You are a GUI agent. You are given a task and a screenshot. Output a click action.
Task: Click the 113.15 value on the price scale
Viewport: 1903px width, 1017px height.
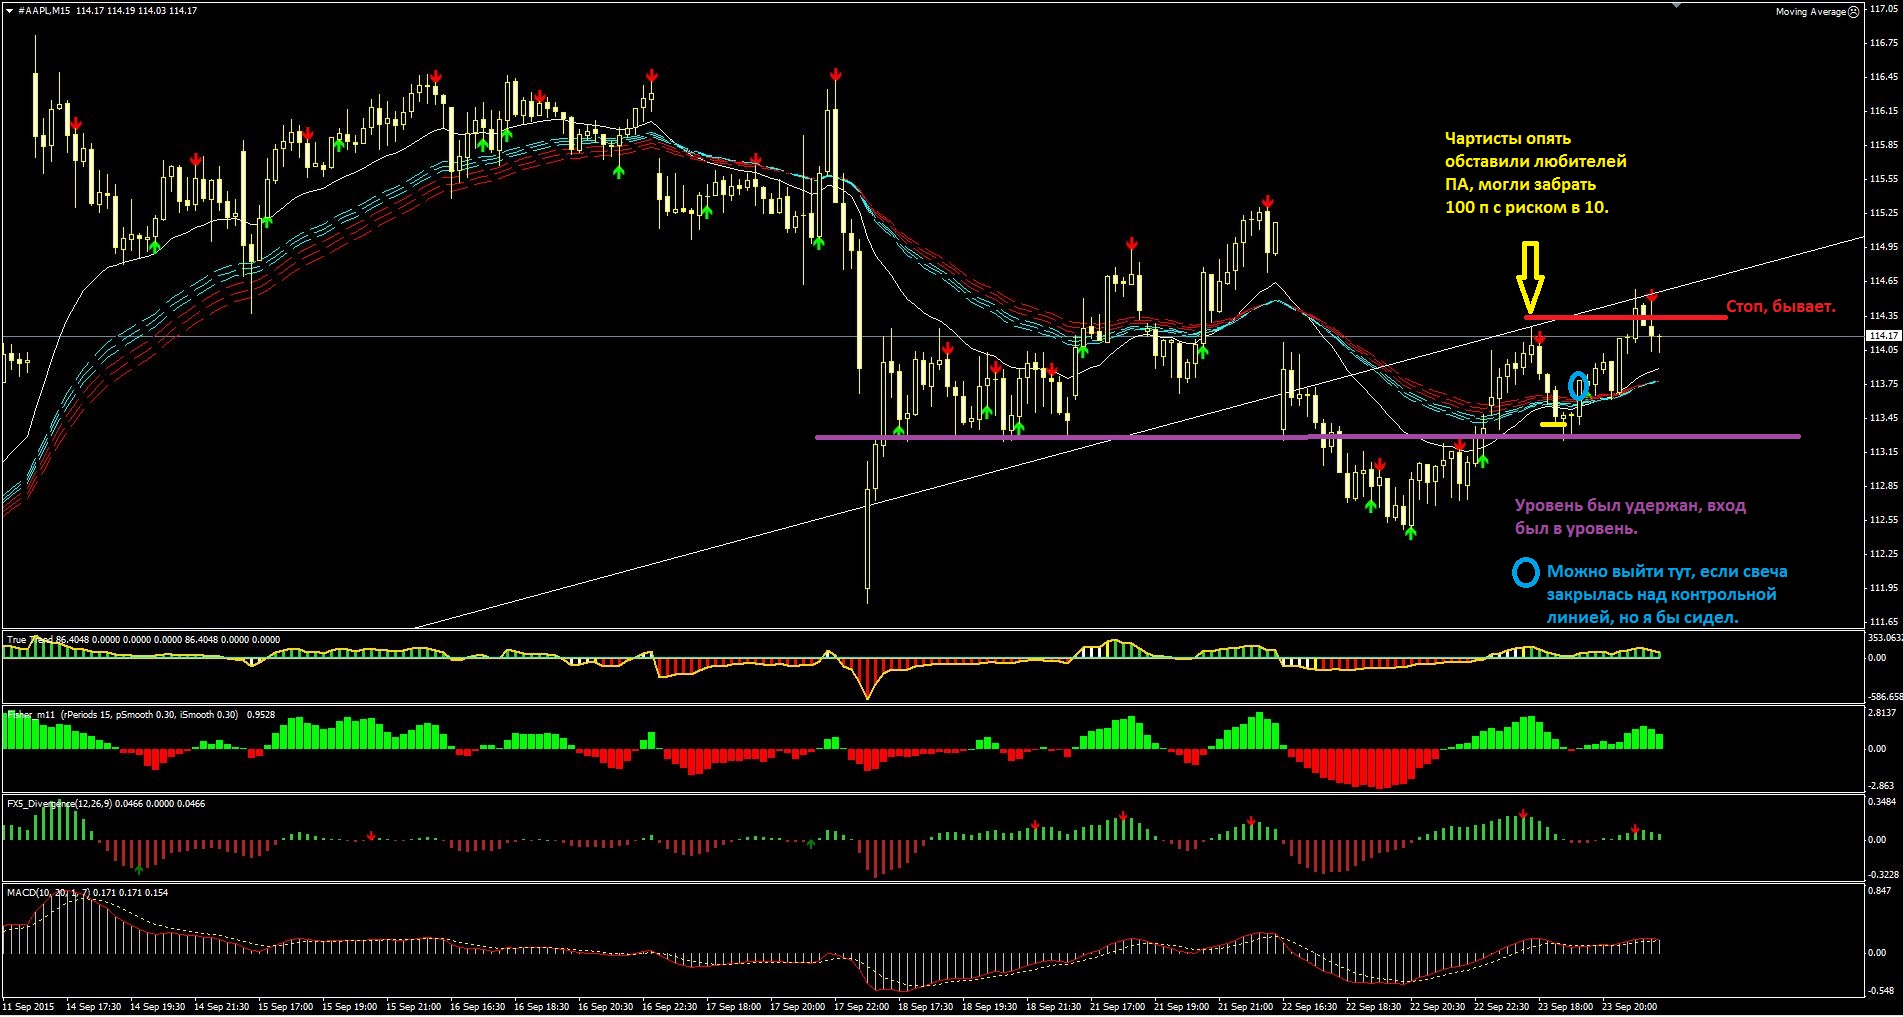pyautogui.click(x=1884, y=452)
